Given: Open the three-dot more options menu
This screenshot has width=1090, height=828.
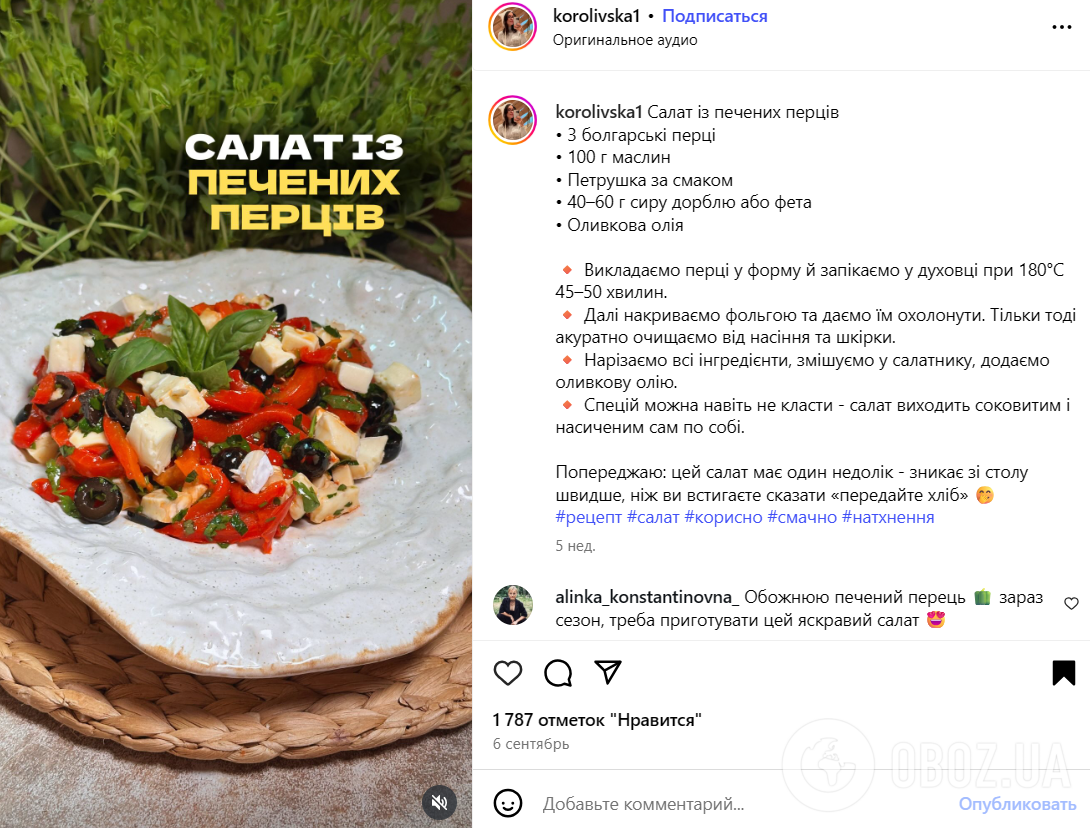Looking at the screenshot, I should pyautogui.click(x=1061, y=27).
